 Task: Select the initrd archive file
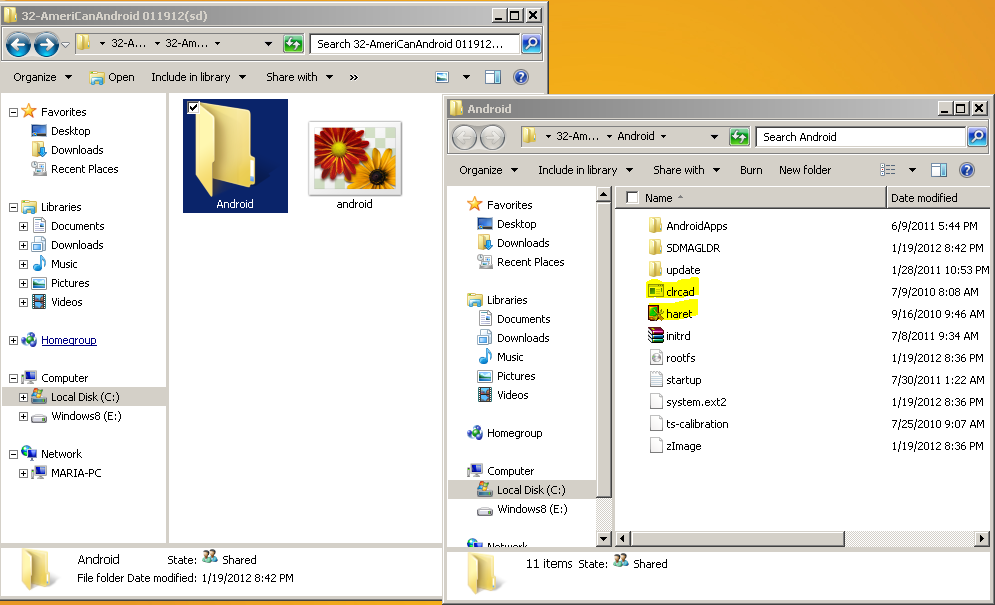pos(678,336)
